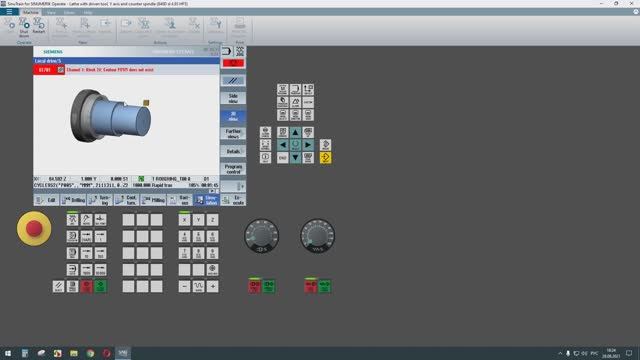Open the Milling horizontal softkey
Image resolution: width=640 pixels, height=360 pixels.
coord(153,200)
